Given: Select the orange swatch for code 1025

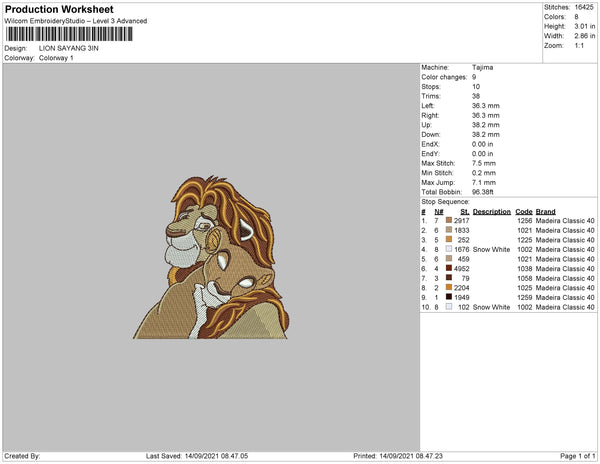Looking at the screenshot, I should pyautogui.click(x=449, y=287).
